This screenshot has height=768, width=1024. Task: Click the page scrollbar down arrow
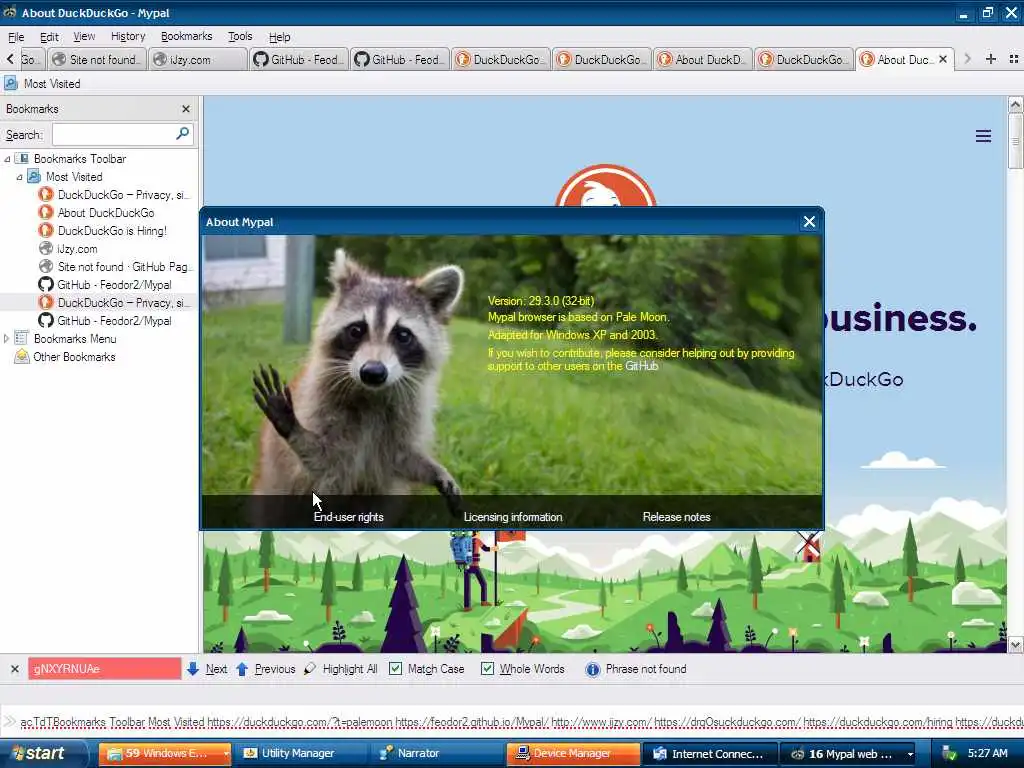[1015, 645]
